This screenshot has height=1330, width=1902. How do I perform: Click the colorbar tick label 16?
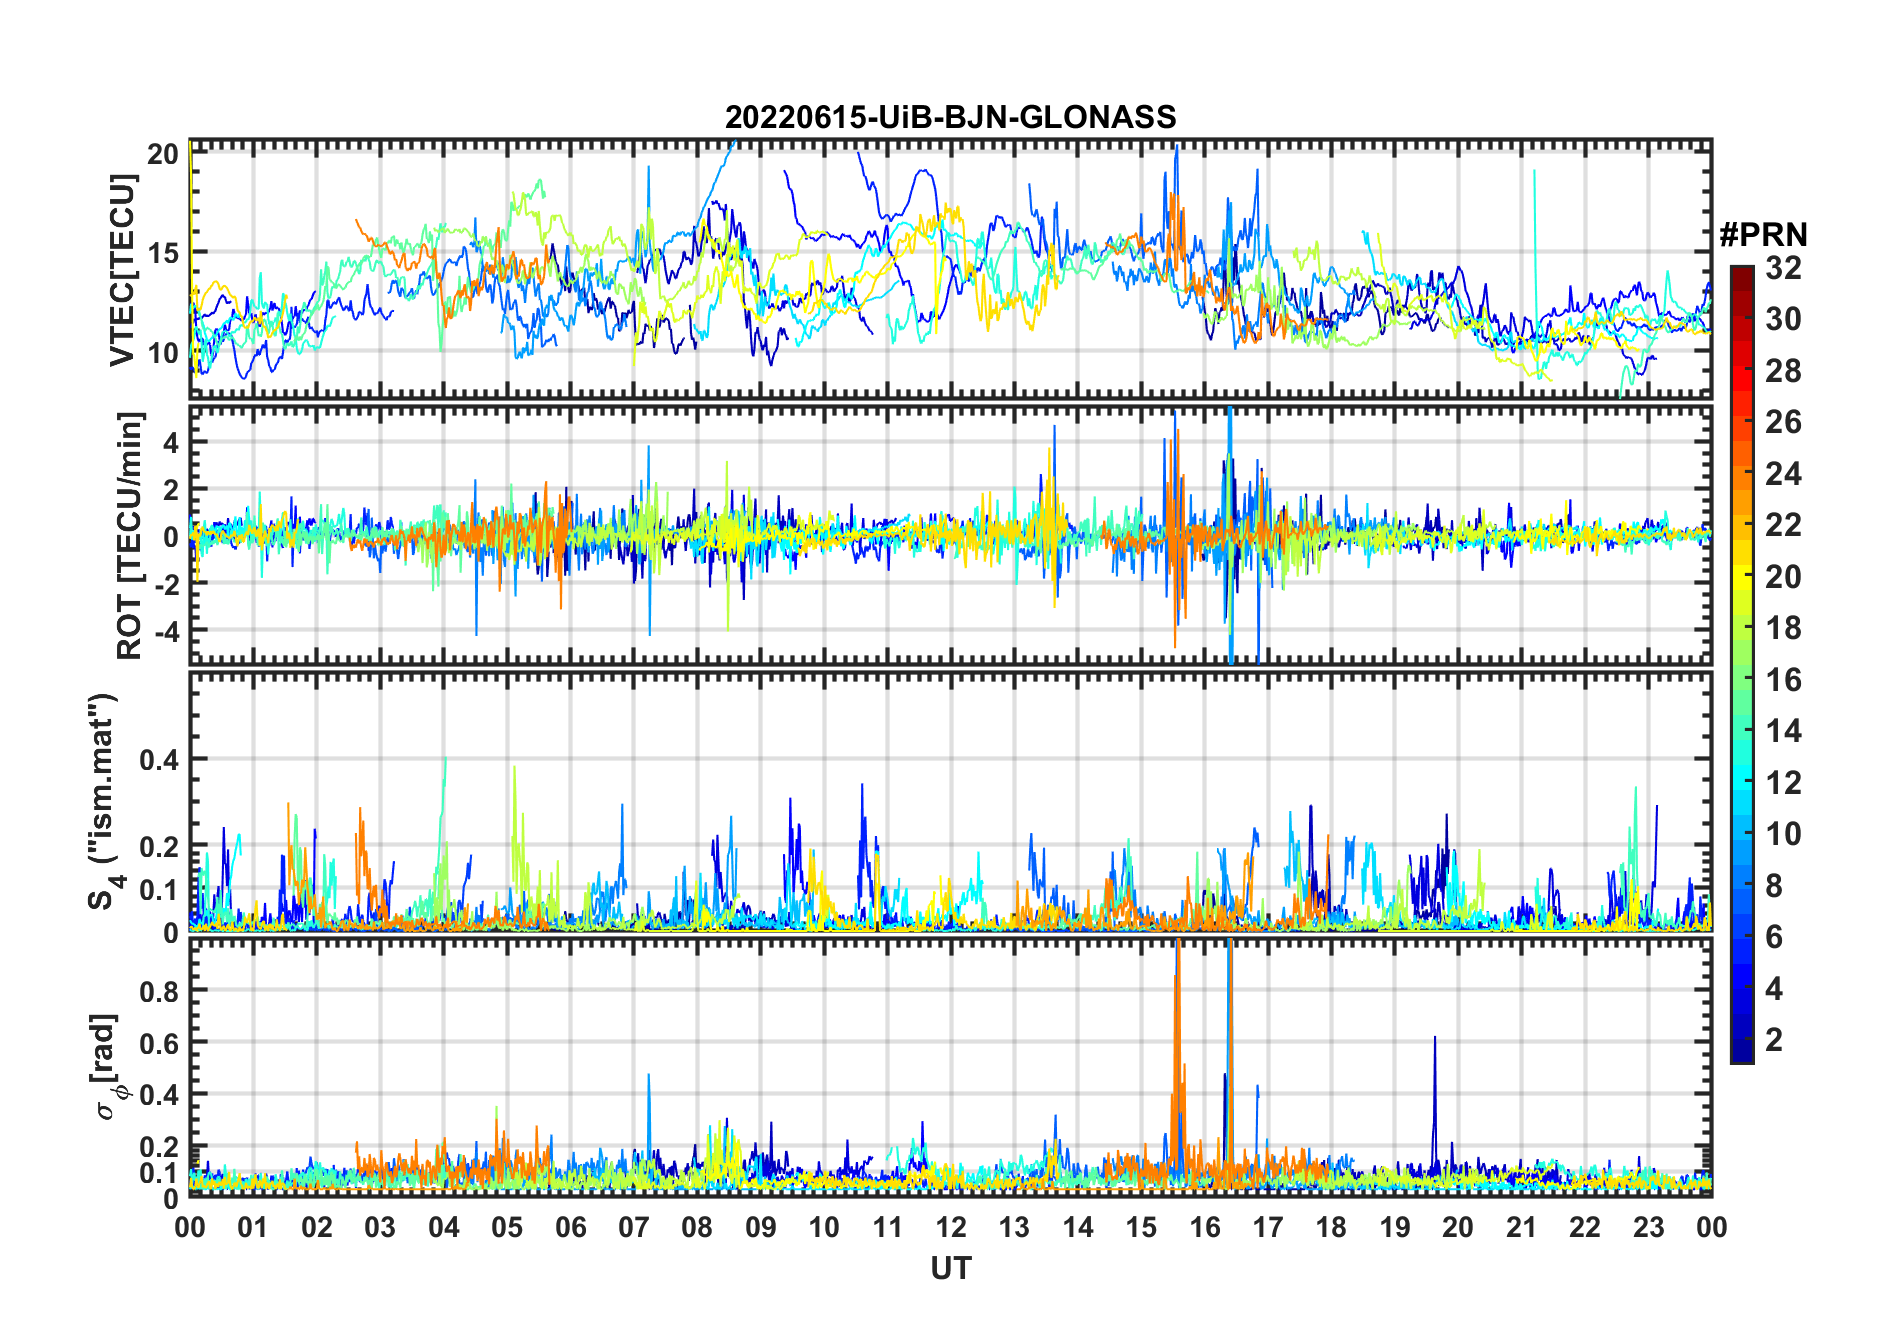tap(1783, 680)
